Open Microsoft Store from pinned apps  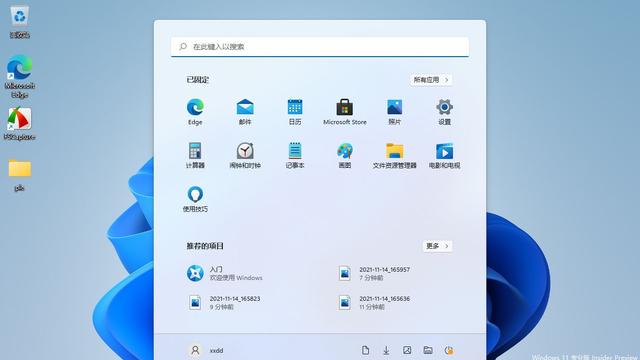pos(344,111)
